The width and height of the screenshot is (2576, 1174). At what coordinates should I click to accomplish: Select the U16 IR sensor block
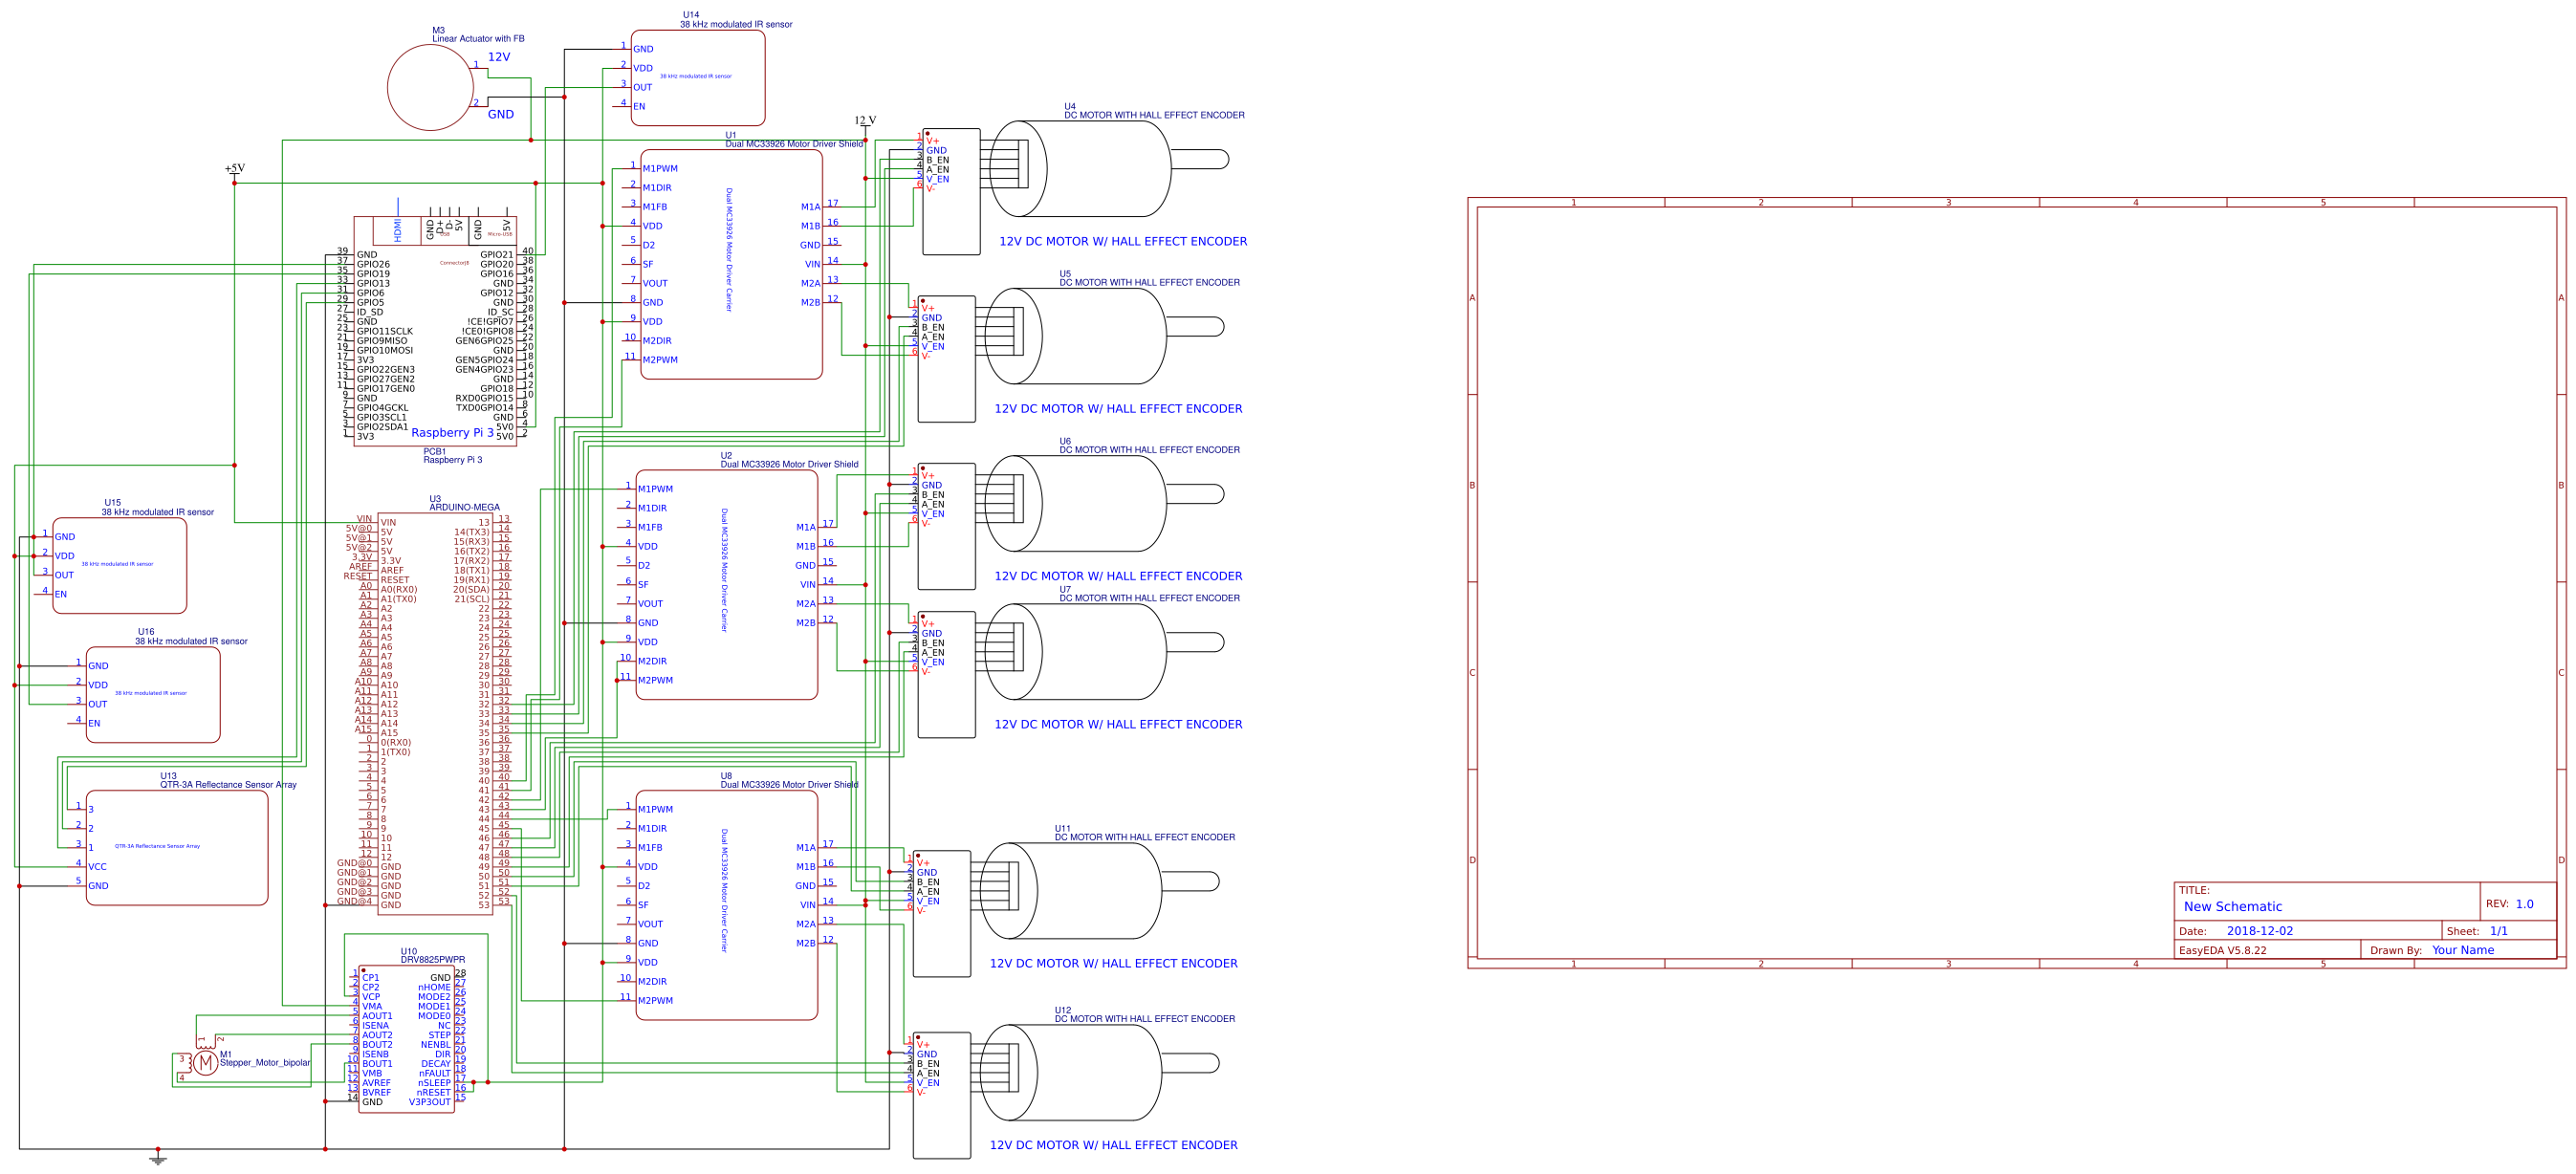tap(152, 694)
